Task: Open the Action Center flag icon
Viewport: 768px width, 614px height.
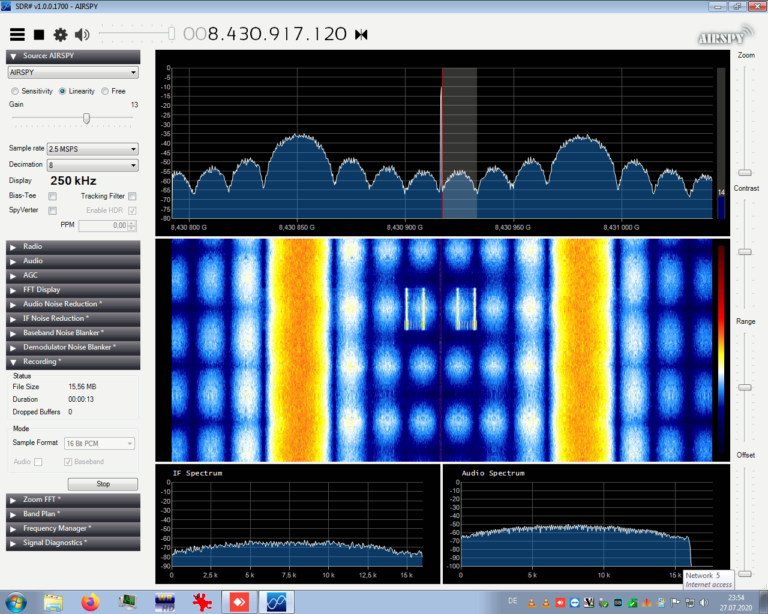Action: click(675, 603)
